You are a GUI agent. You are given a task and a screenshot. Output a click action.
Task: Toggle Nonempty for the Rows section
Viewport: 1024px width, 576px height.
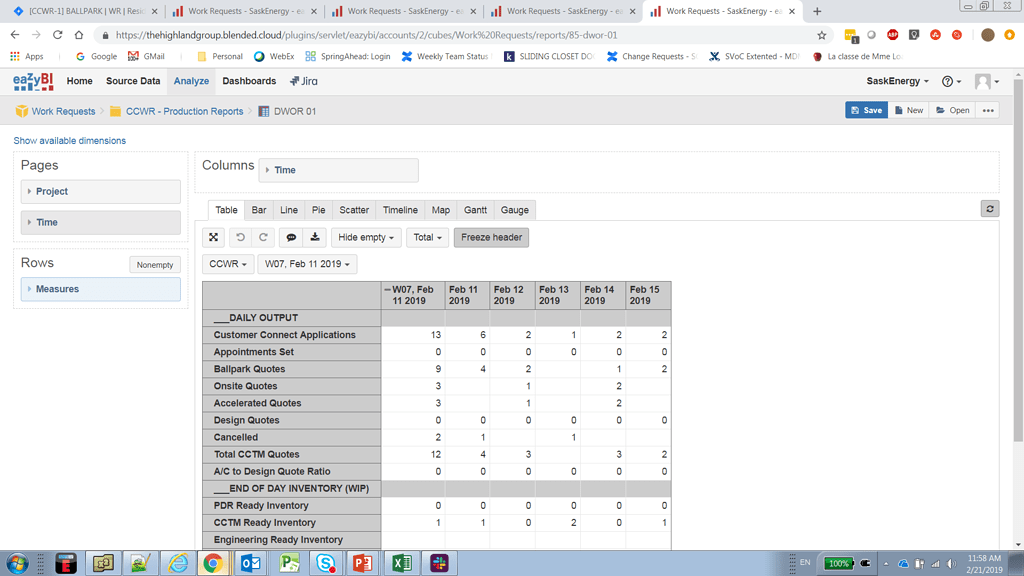click(x=155, y=264)
